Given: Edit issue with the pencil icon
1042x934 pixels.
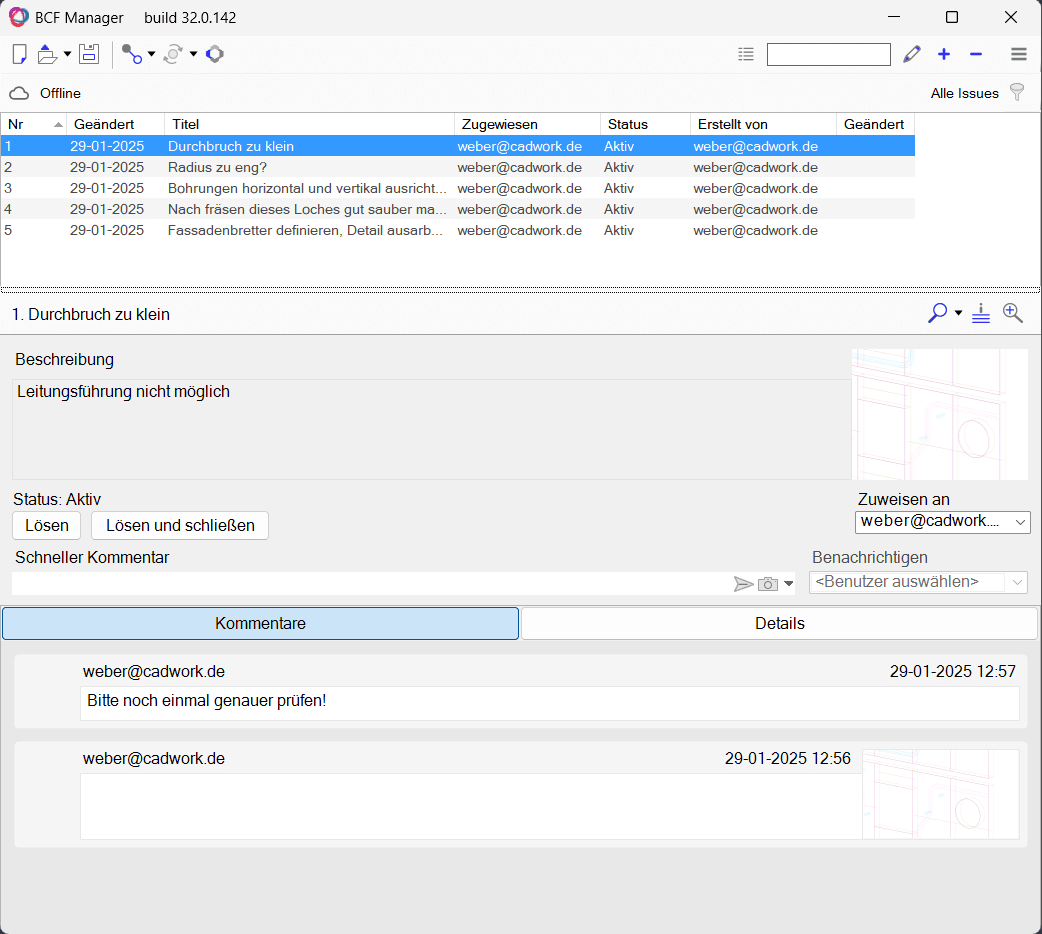Looking at the screenshot, I should (x=912, y=54).
